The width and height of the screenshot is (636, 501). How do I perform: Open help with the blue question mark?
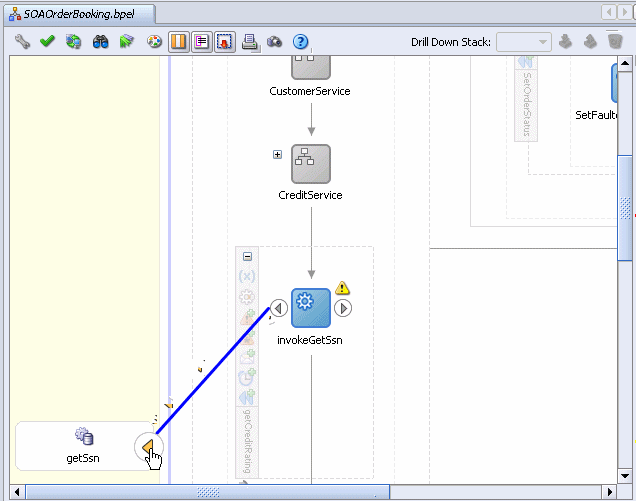pos(300,41)
